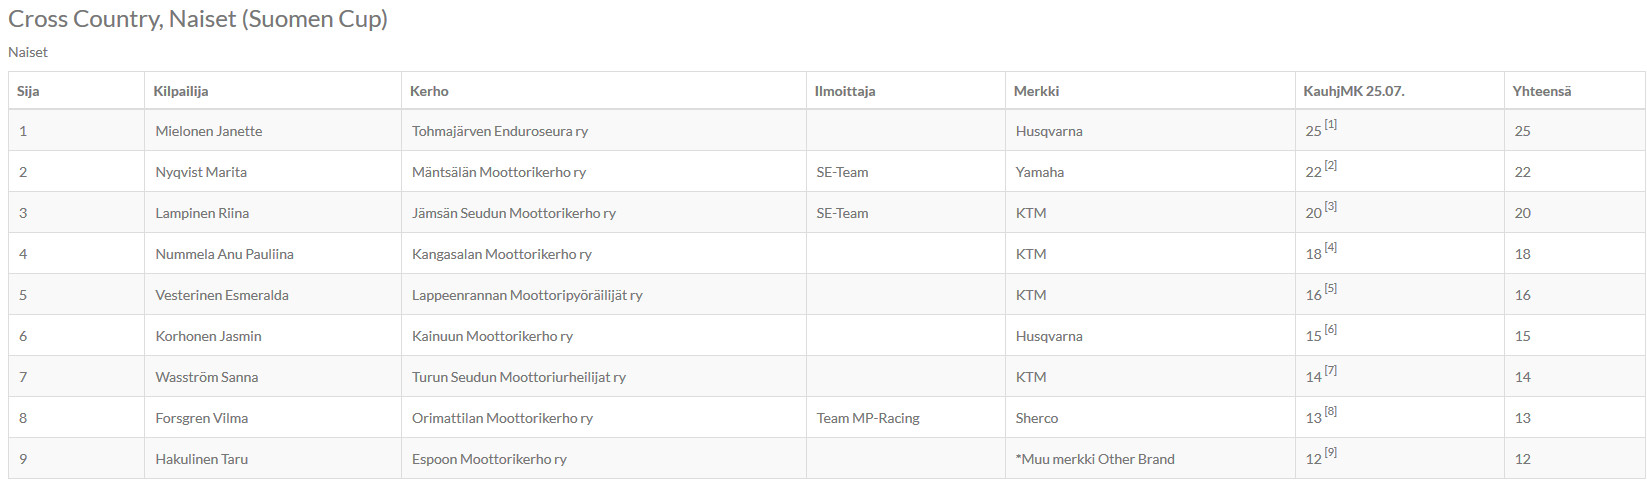
Task: Click footnote [5] beside 16 points
Action: click(1331, 289)
